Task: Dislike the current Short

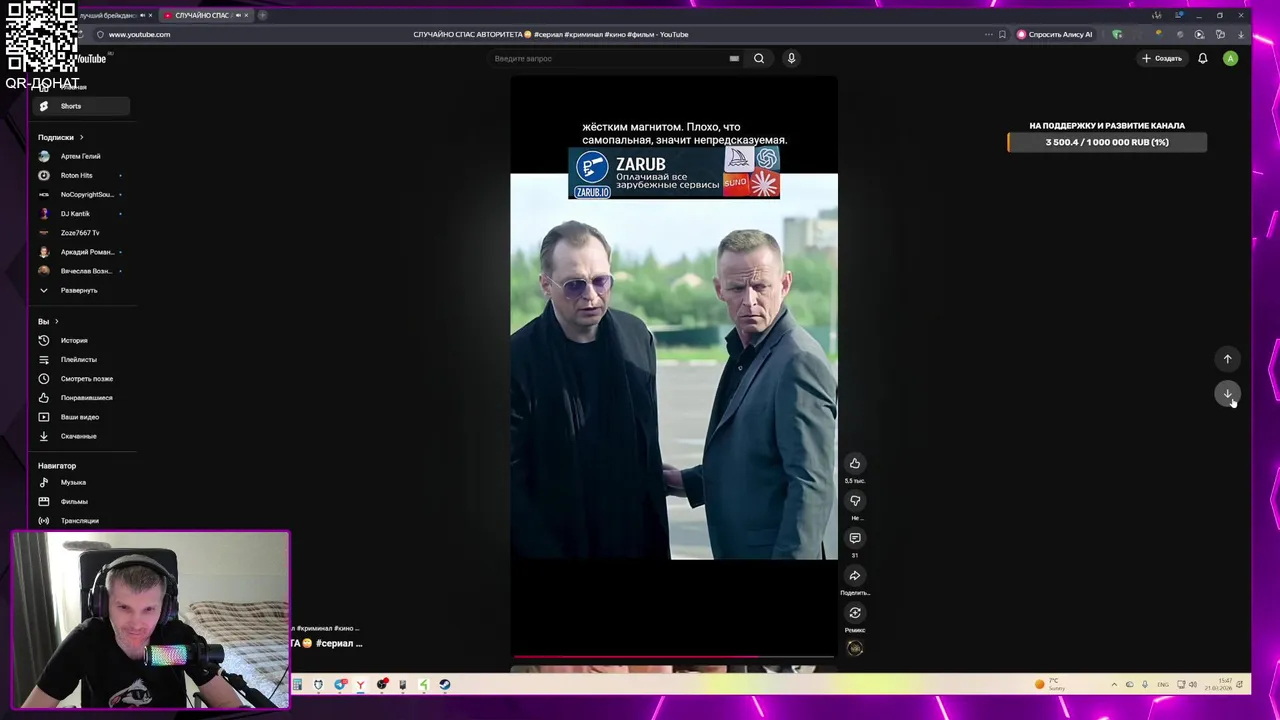Action: pyautogui.click(x=855, y=501)
